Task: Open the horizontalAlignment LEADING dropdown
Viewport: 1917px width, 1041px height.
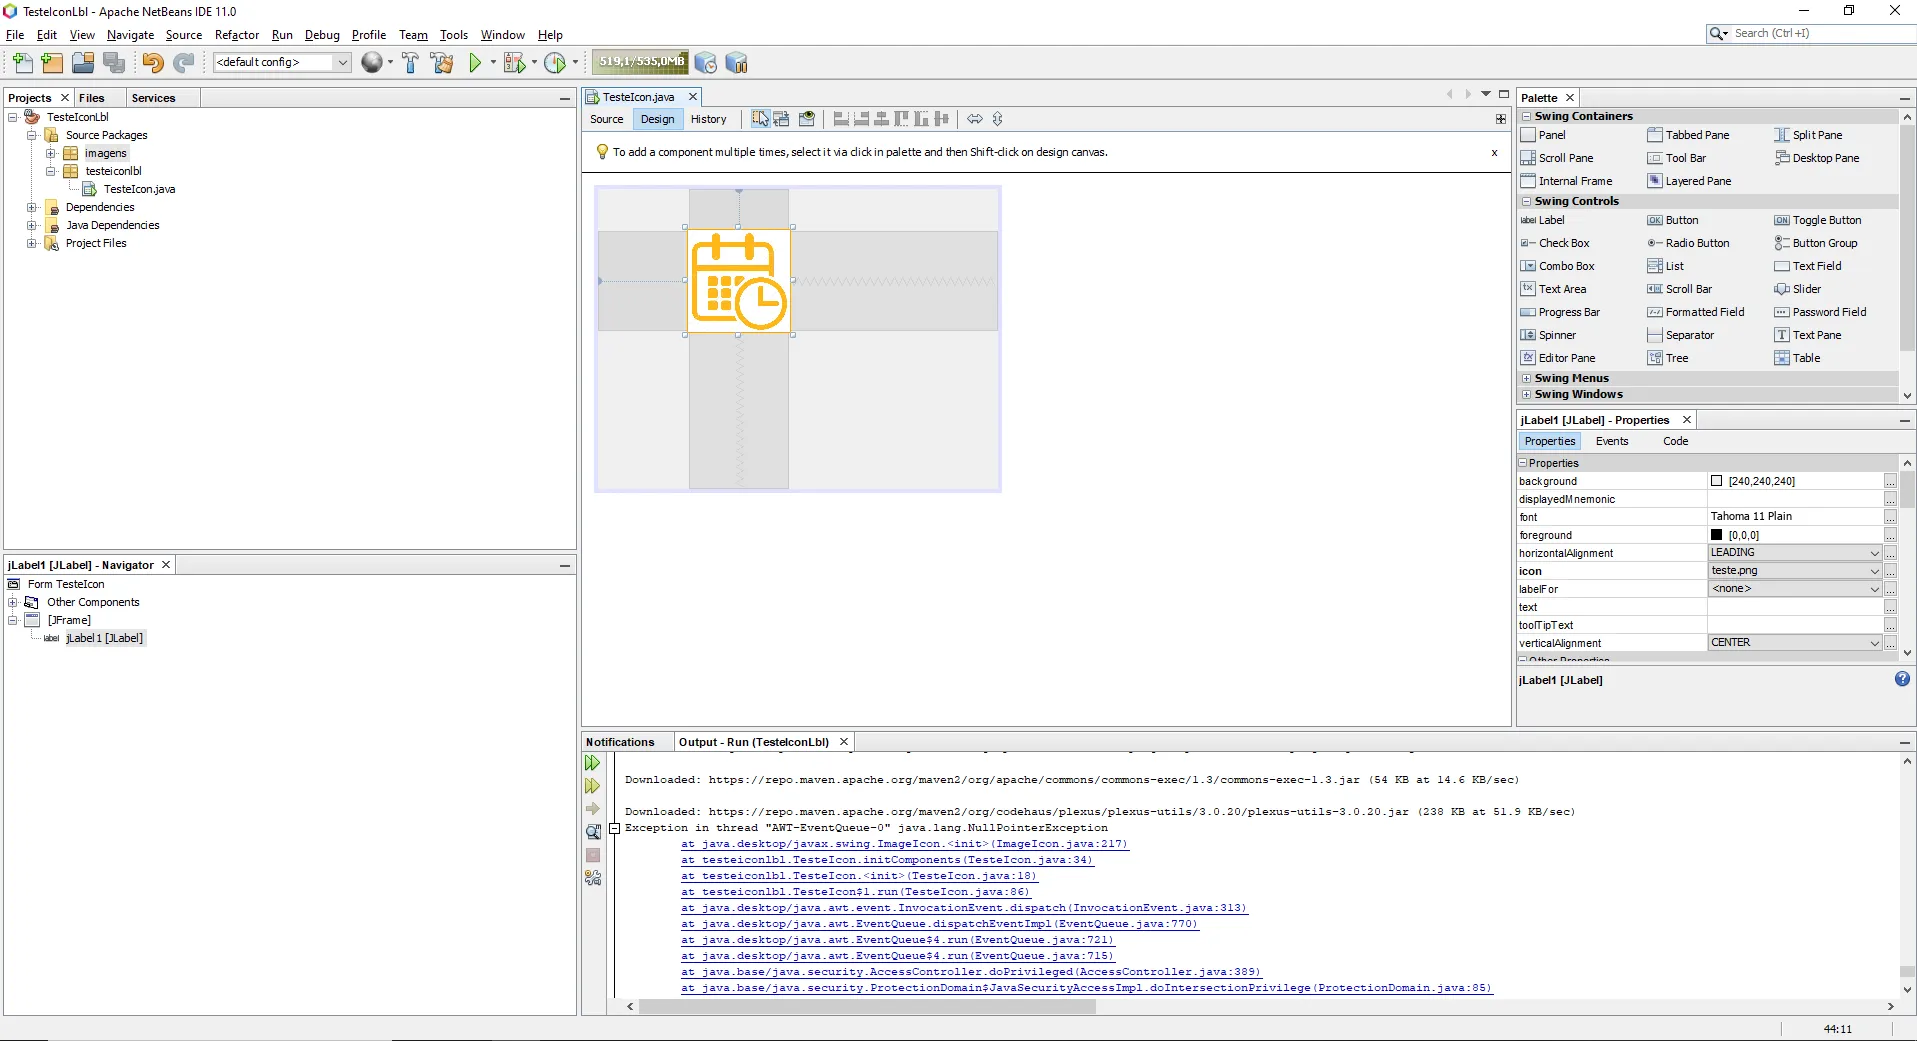Action: point(1874,553)
